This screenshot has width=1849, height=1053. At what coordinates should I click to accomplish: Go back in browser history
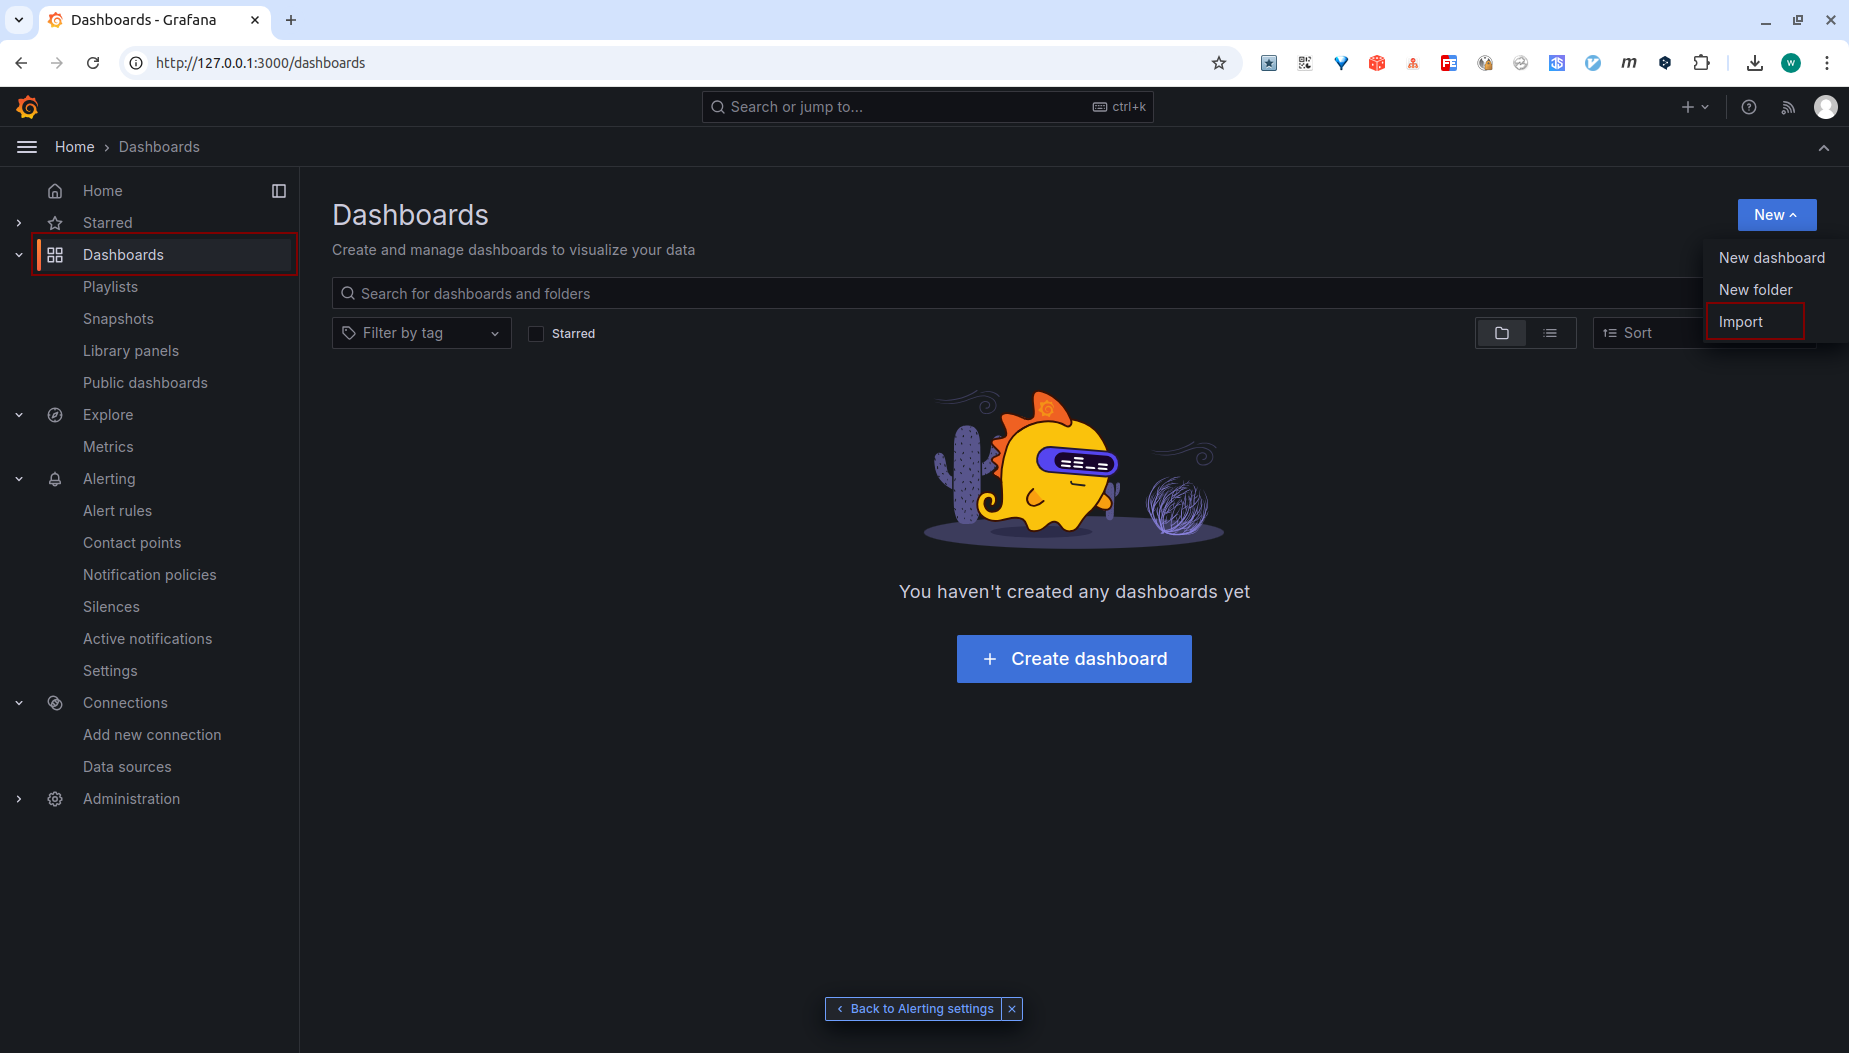tap(21, 63)
